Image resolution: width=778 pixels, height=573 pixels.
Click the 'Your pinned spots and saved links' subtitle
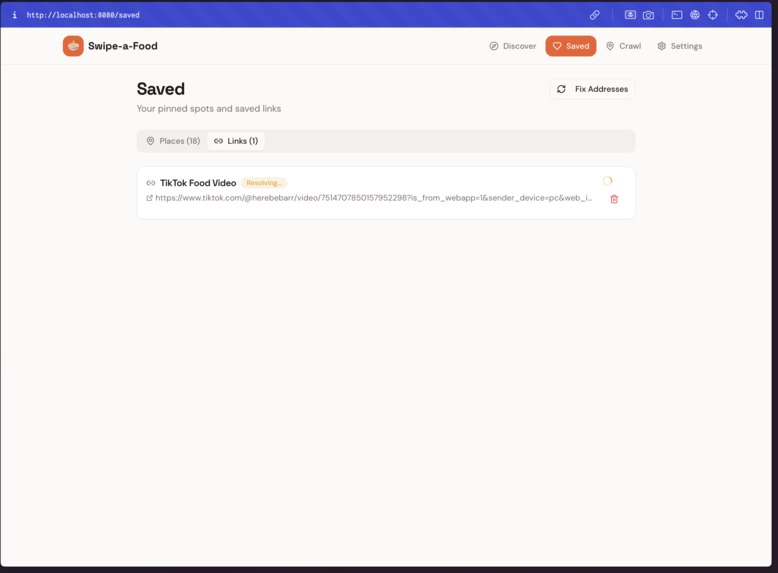pos(209,109)
